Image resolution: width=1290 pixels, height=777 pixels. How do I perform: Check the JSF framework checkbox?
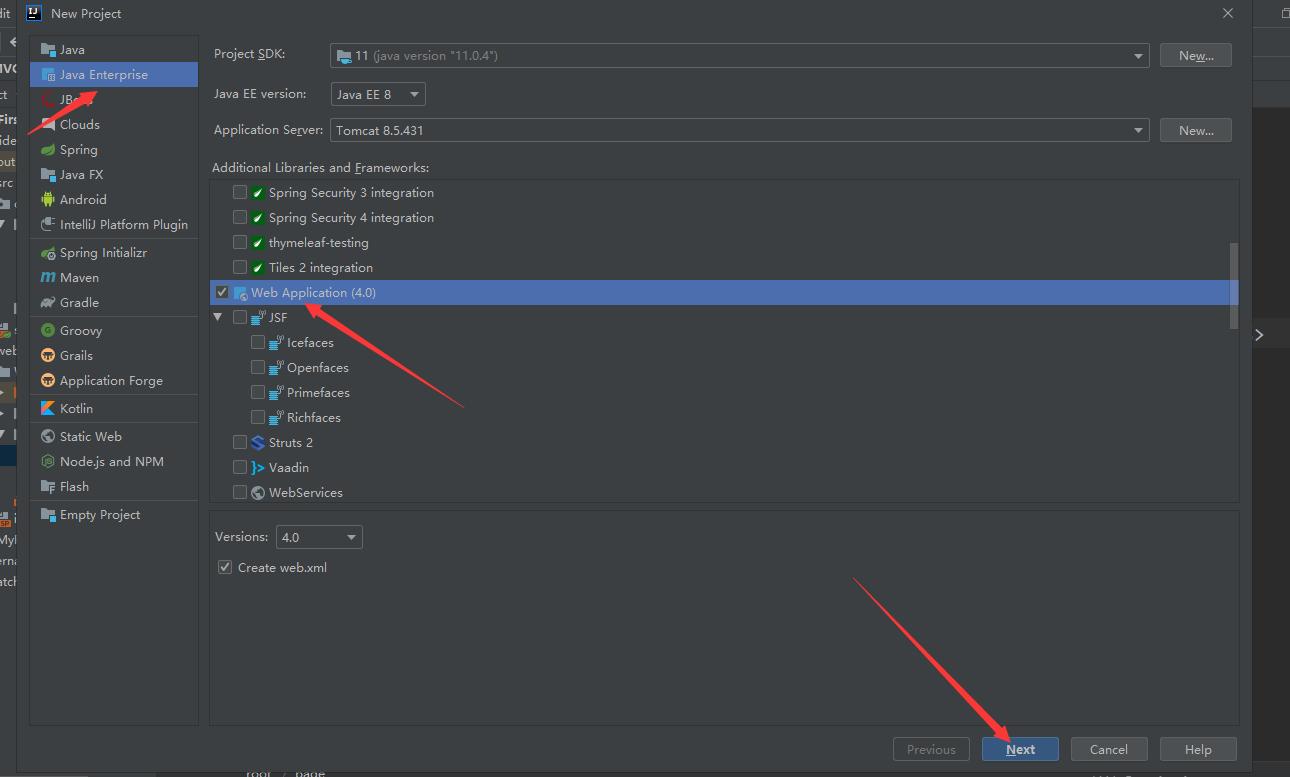(240, 317)
